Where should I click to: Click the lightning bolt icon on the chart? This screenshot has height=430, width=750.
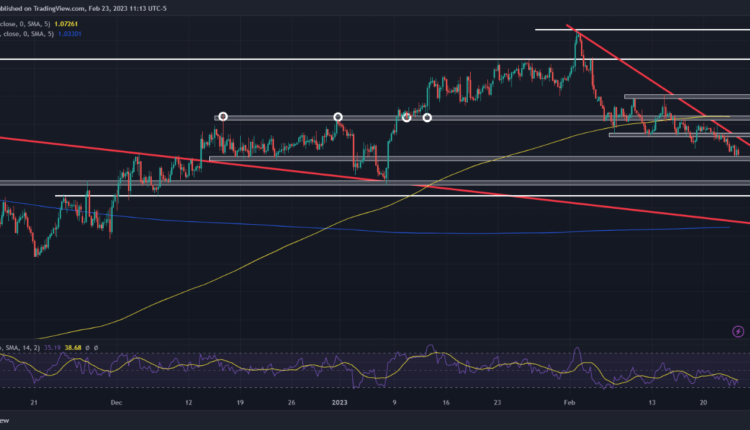pos(740,332)
